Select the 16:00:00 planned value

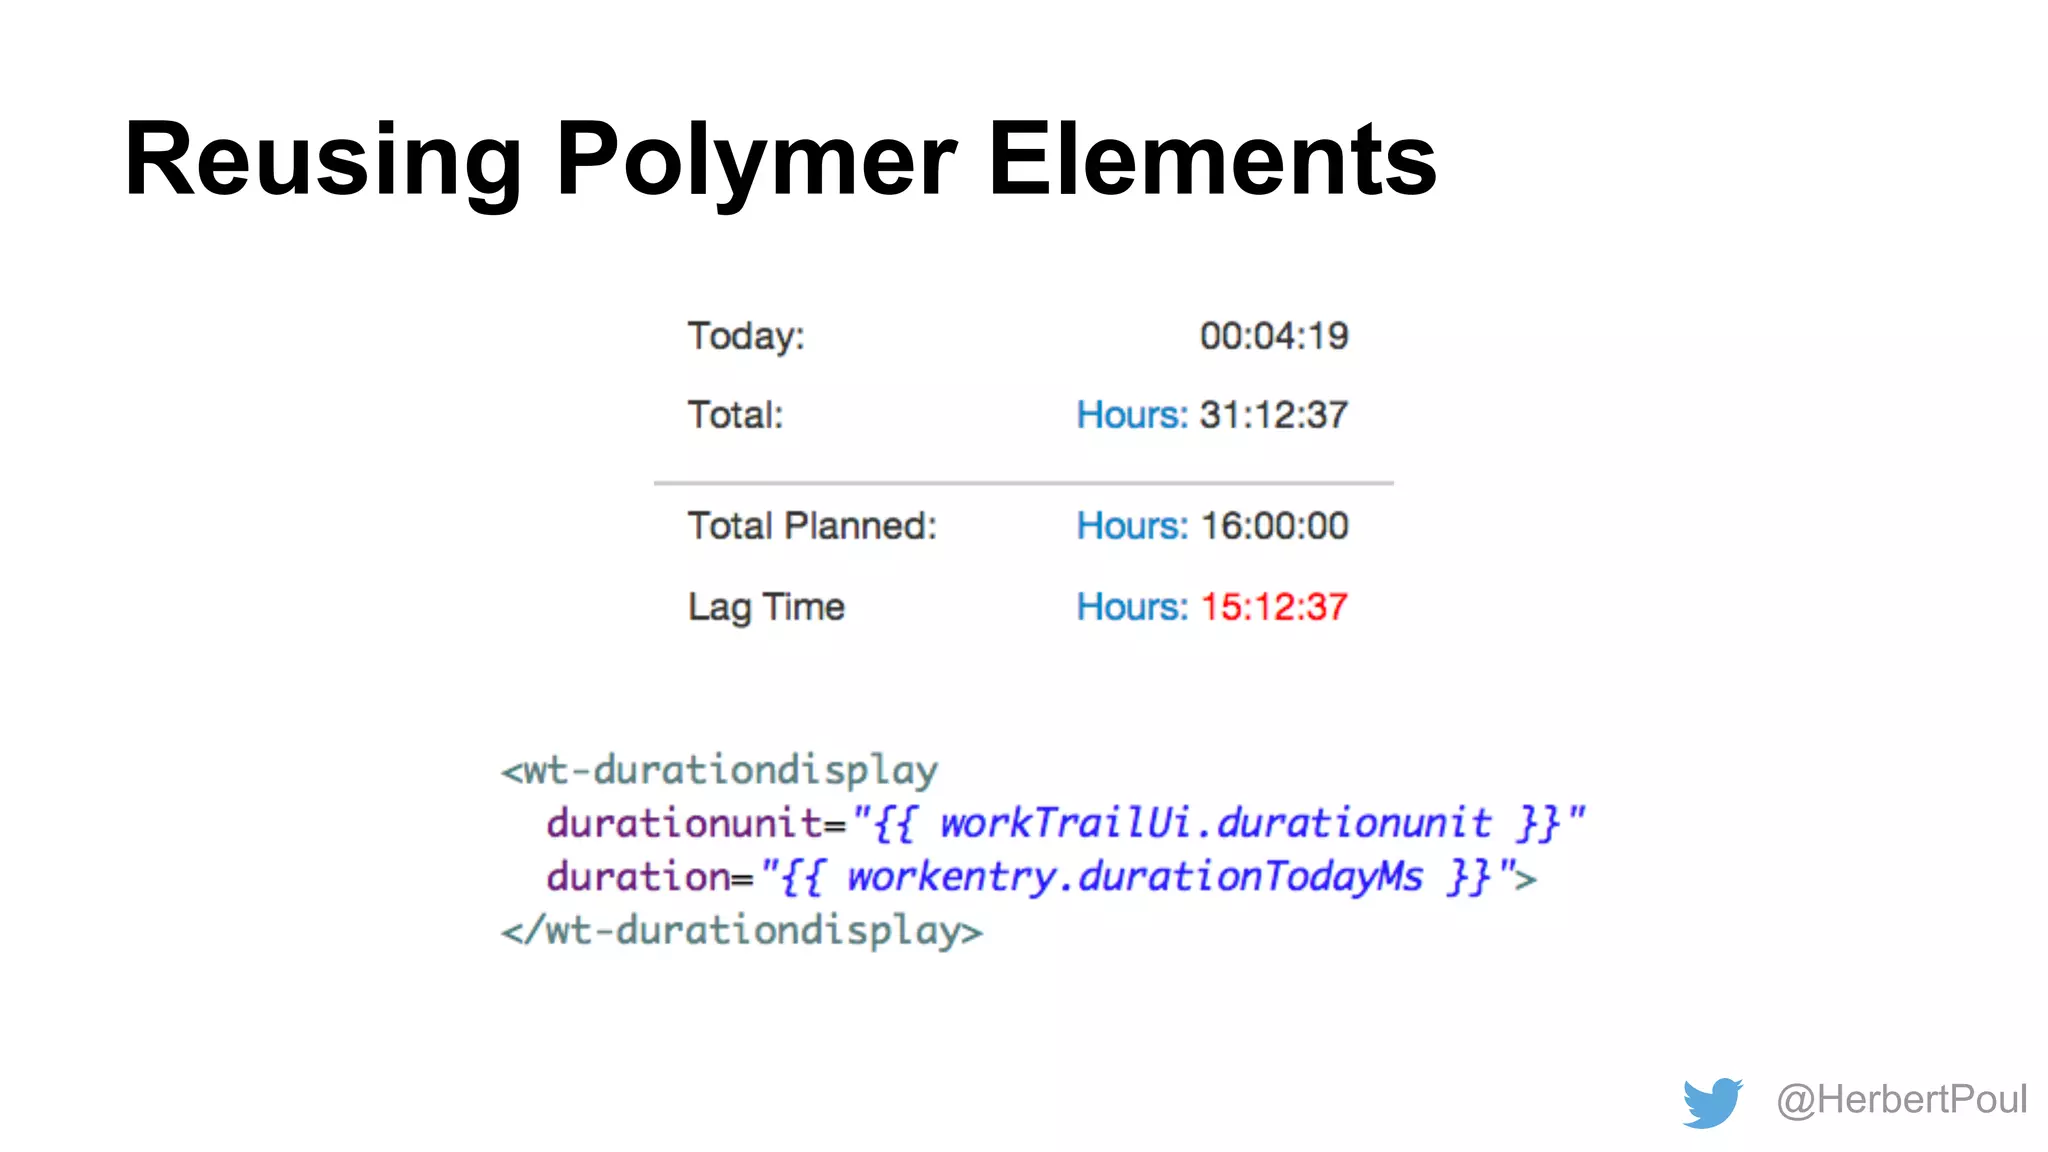point(1274,526)
